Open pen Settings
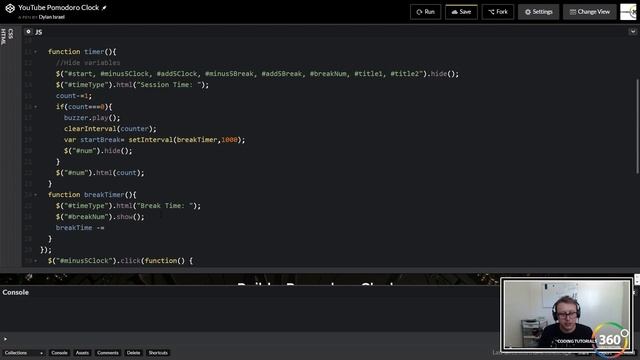The width and height of the screenshot is (640, 360). tap(538, 12)
